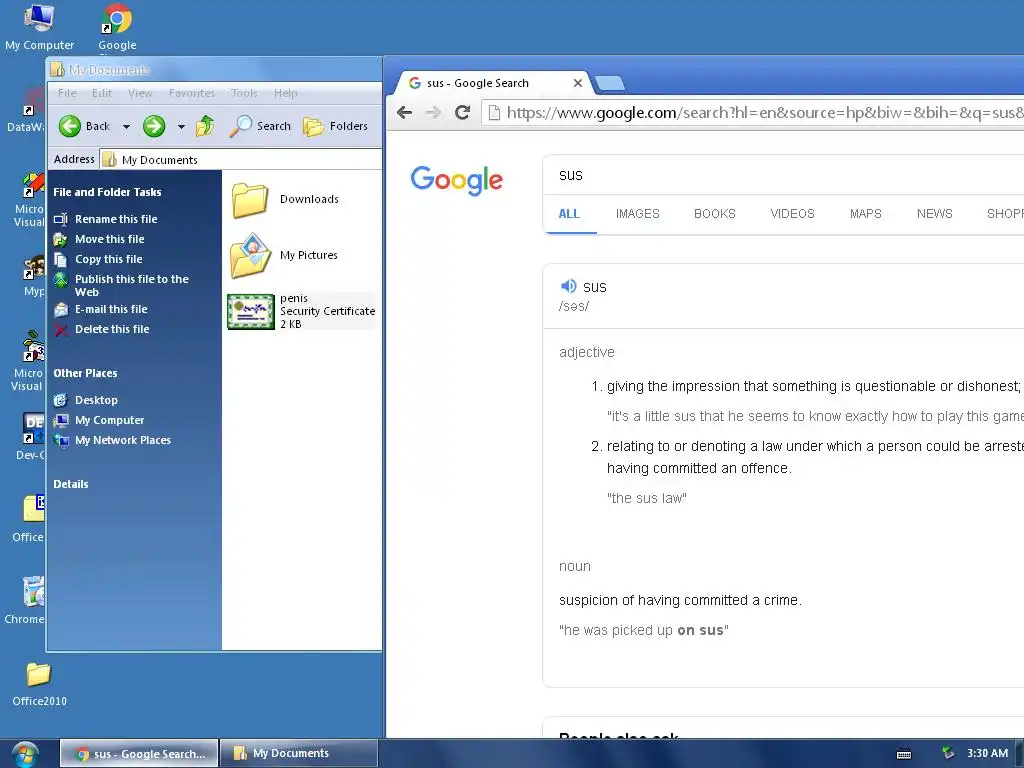
Task: Switch to sus - Google Search taskbar button
Action: click(x=139, y=754)
